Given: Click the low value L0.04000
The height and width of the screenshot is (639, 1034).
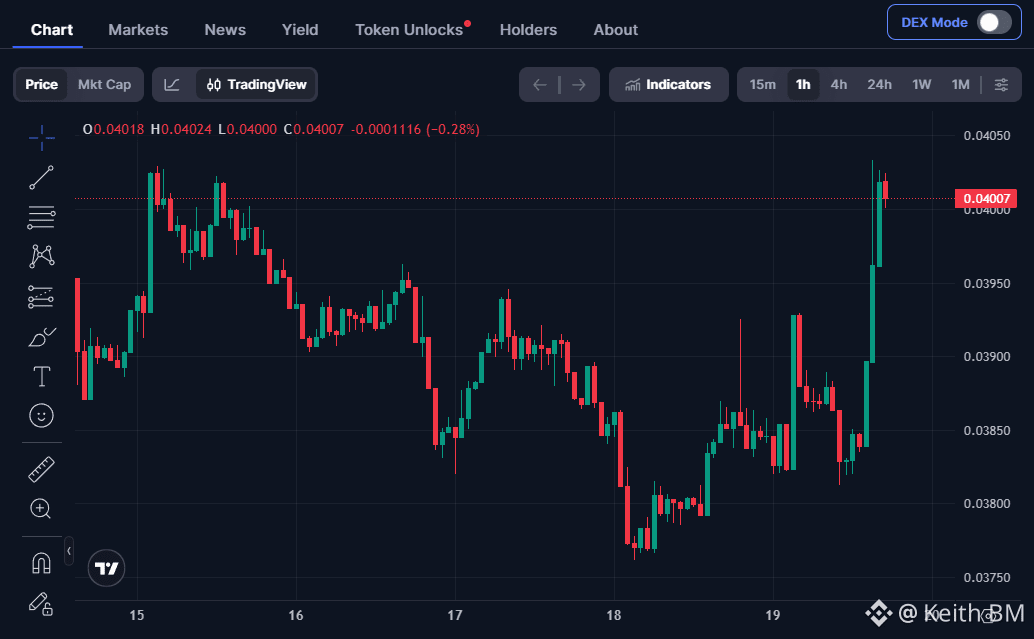Looking at the screenshot, I should [x=247, y=129].
